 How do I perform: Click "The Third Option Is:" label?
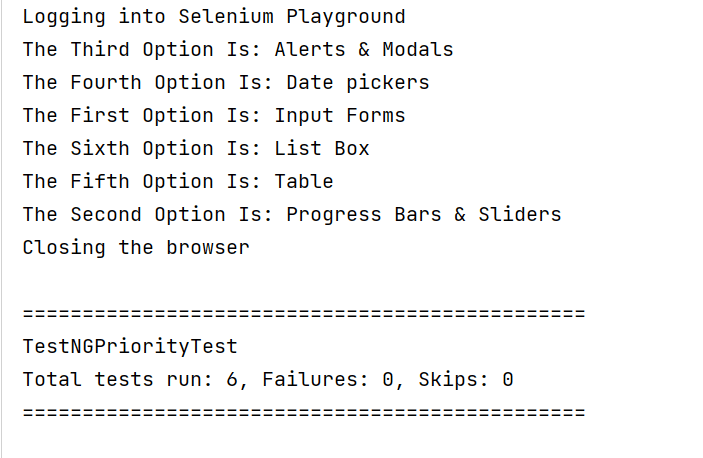point(142,50)
